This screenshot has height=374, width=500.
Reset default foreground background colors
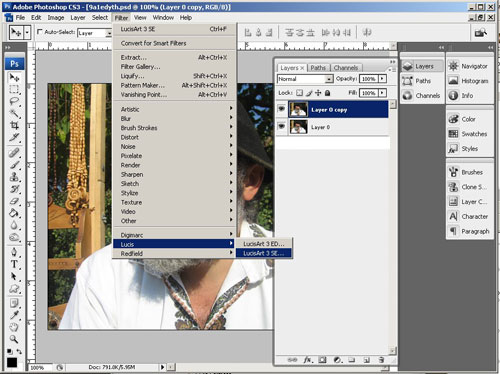coord(10,351)
